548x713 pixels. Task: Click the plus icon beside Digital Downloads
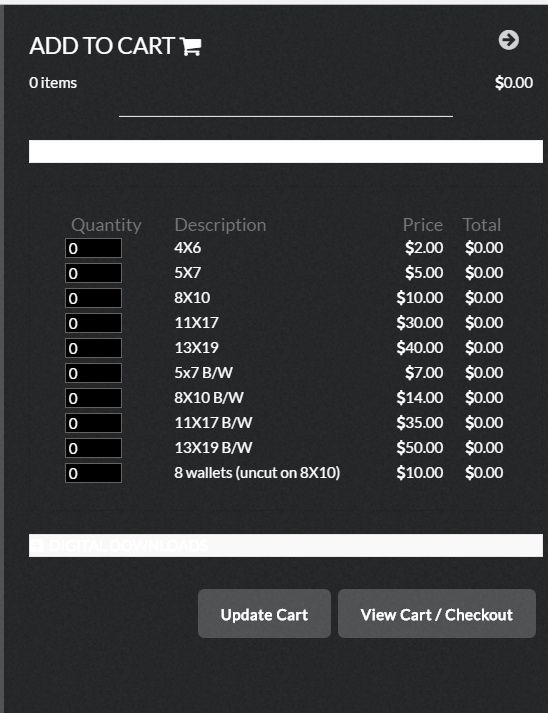click(37, 545)
